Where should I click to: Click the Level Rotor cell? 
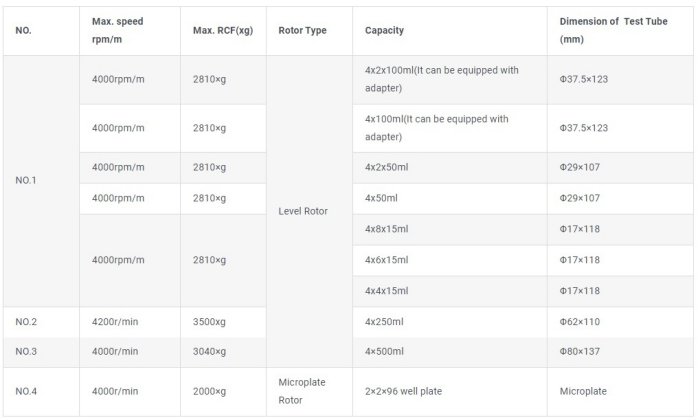pyautogui.click(x=302, y=211)
